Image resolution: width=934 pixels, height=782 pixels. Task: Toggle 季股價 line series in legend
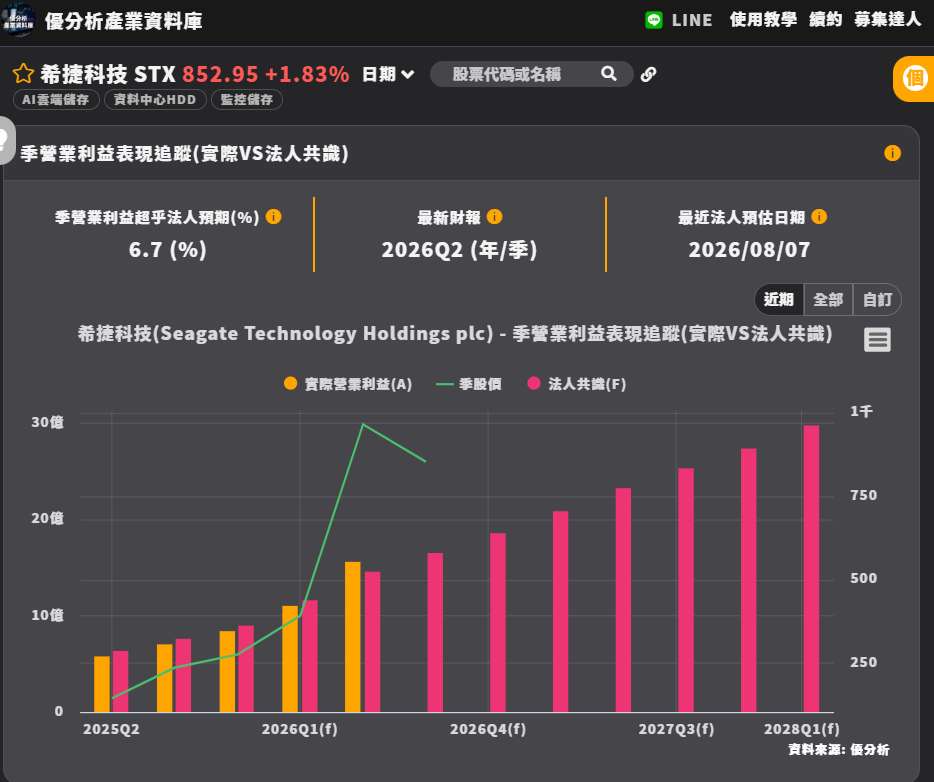pos(469,384)
